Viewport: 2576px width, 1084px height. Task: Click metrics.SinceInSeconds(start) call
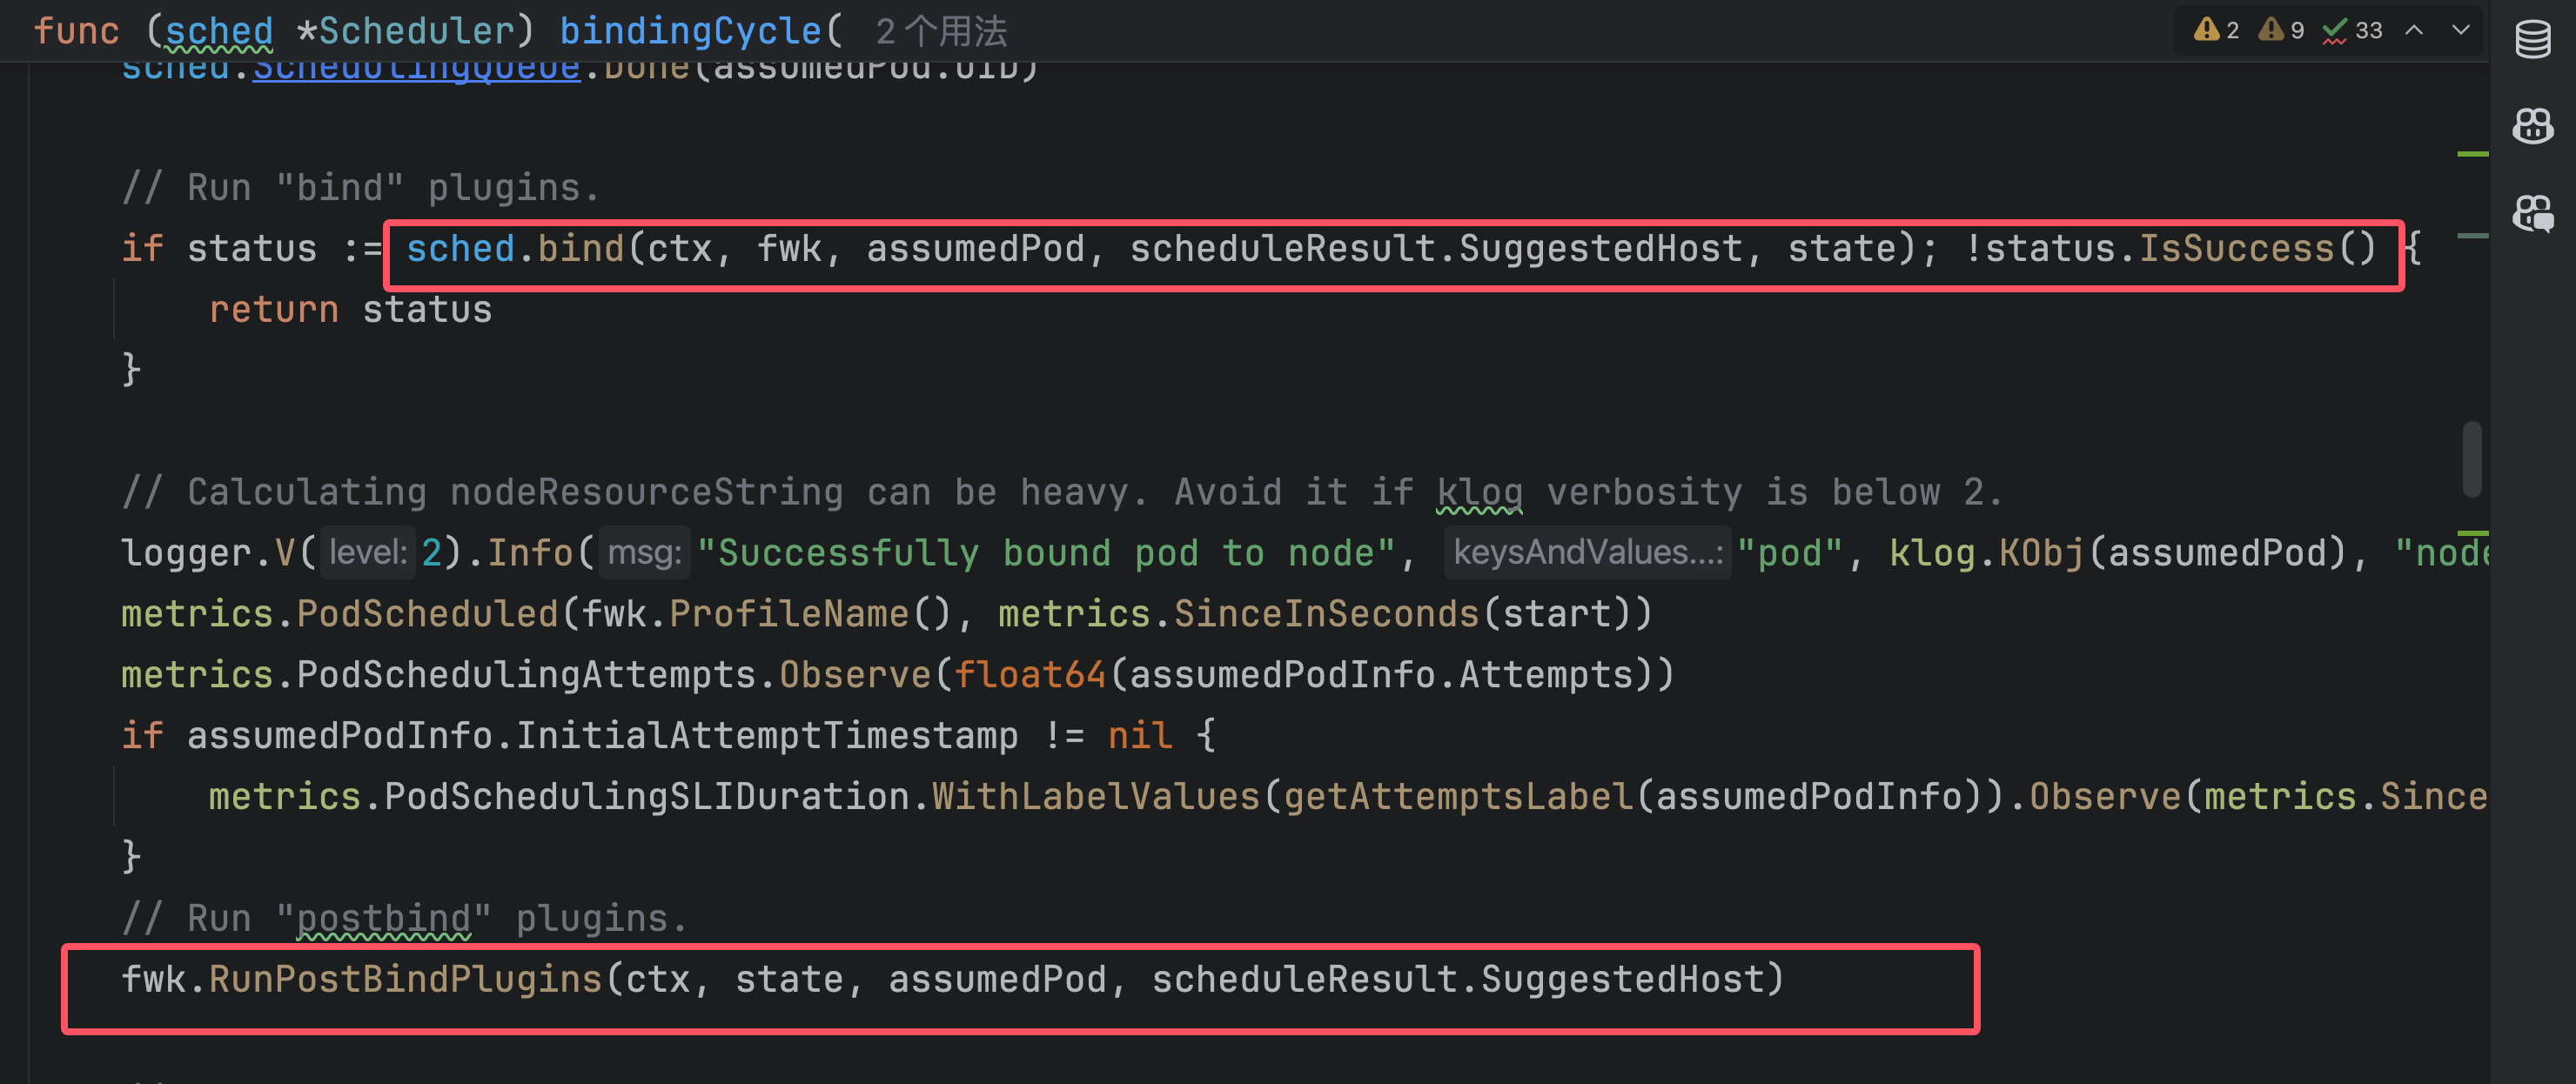[1314, 614]
